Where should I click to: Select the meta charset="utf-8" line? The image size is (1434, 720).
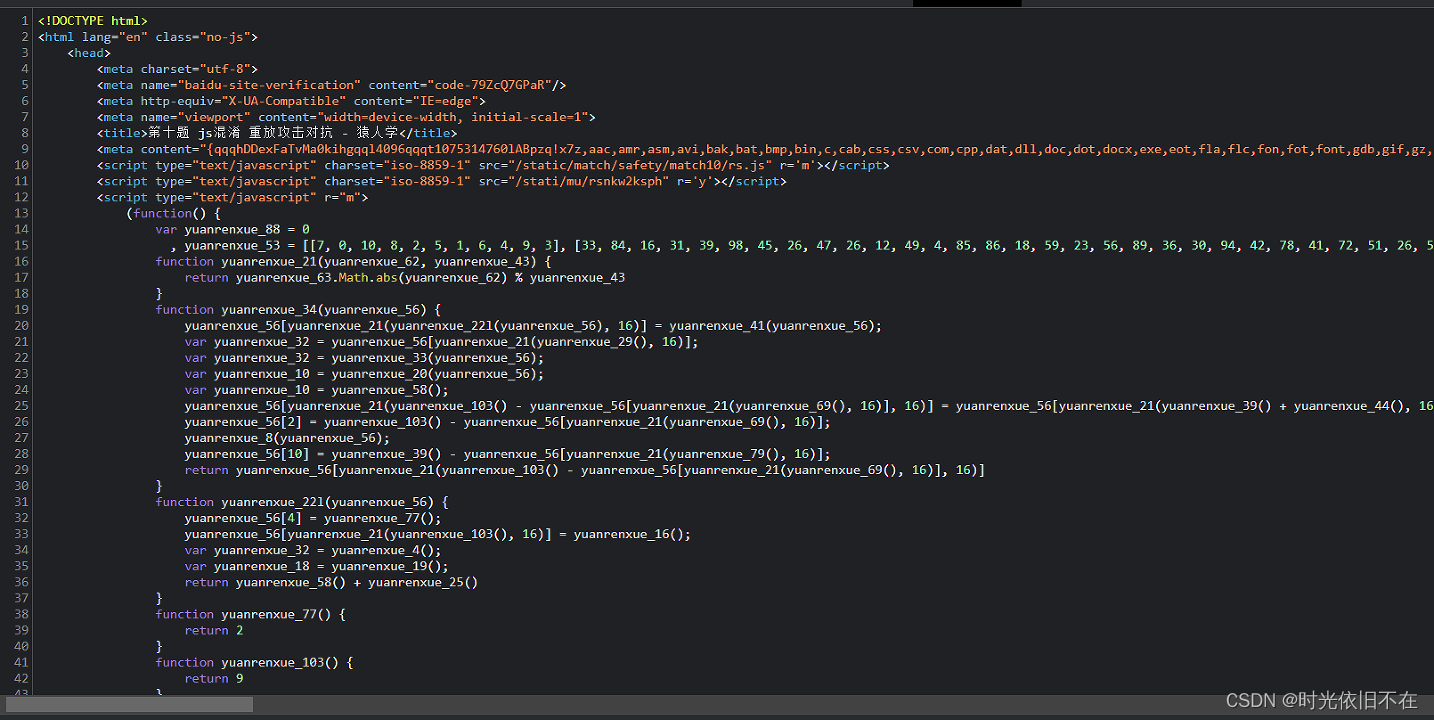177,69
